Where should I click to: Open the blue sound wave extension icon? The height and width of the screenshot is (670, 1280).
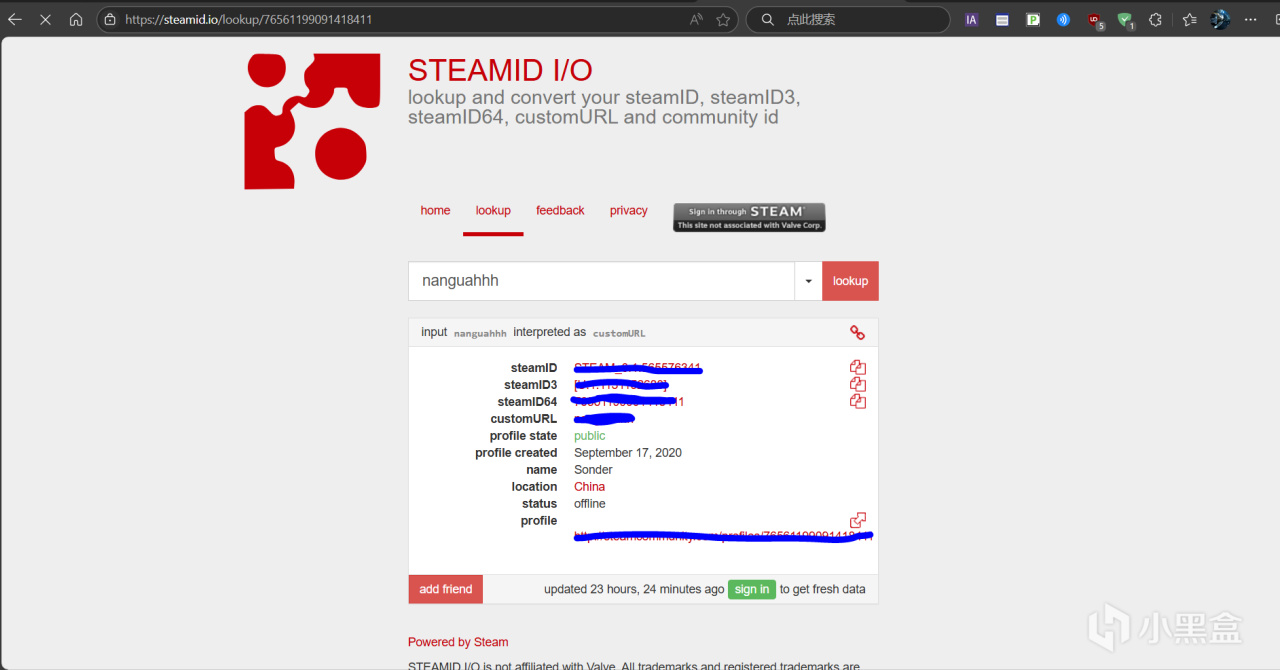tap(1063, 19)
